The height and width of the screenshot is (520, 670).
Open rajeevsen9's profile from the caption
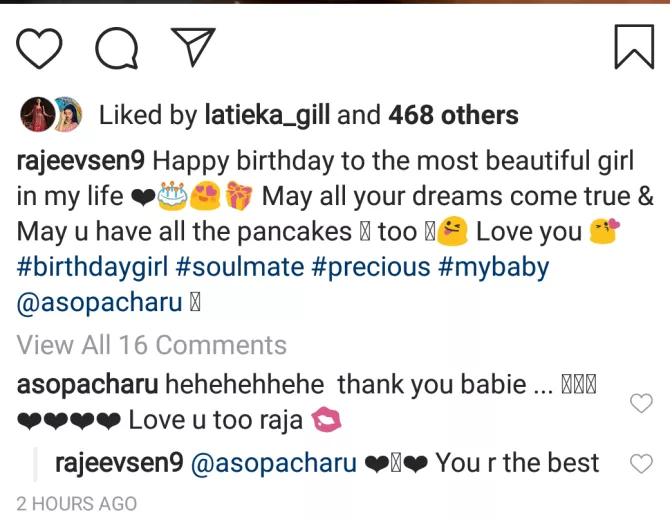80,160
